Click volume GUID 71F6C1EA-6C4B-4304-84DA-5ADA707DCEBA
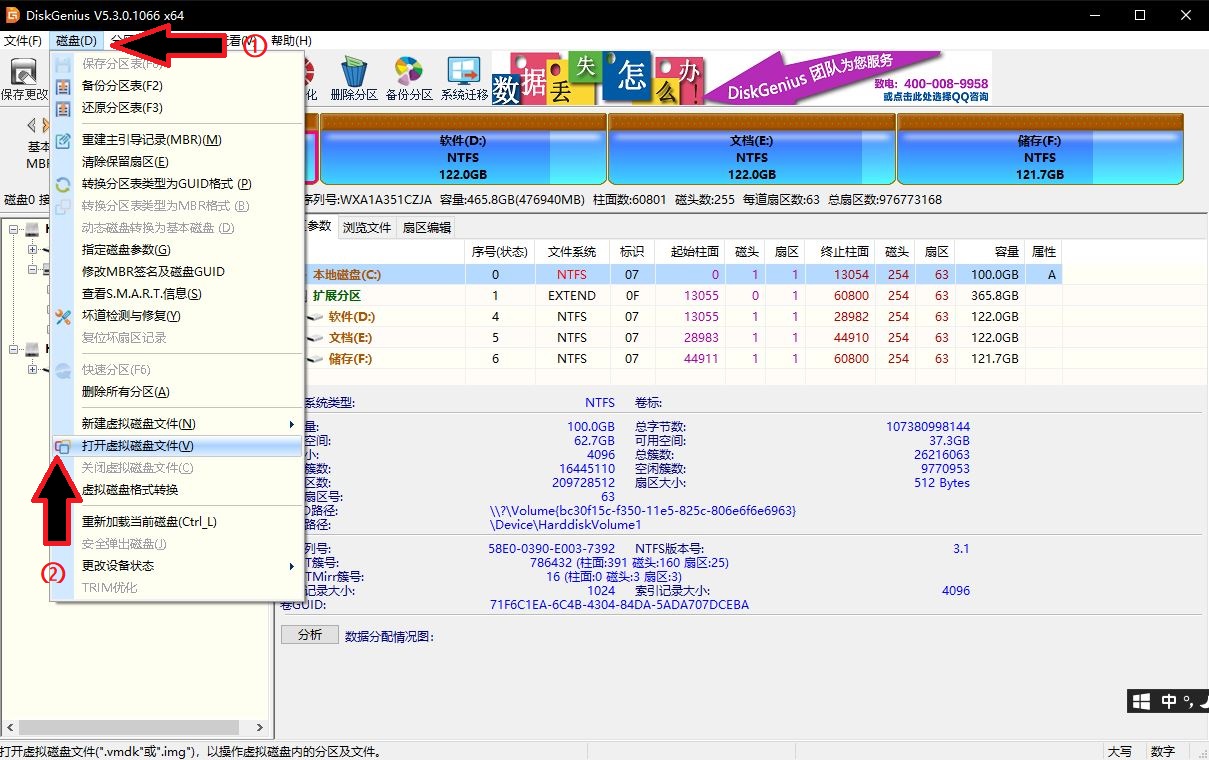The width and height of the screenshot is (1209, 760). (619, 605)
